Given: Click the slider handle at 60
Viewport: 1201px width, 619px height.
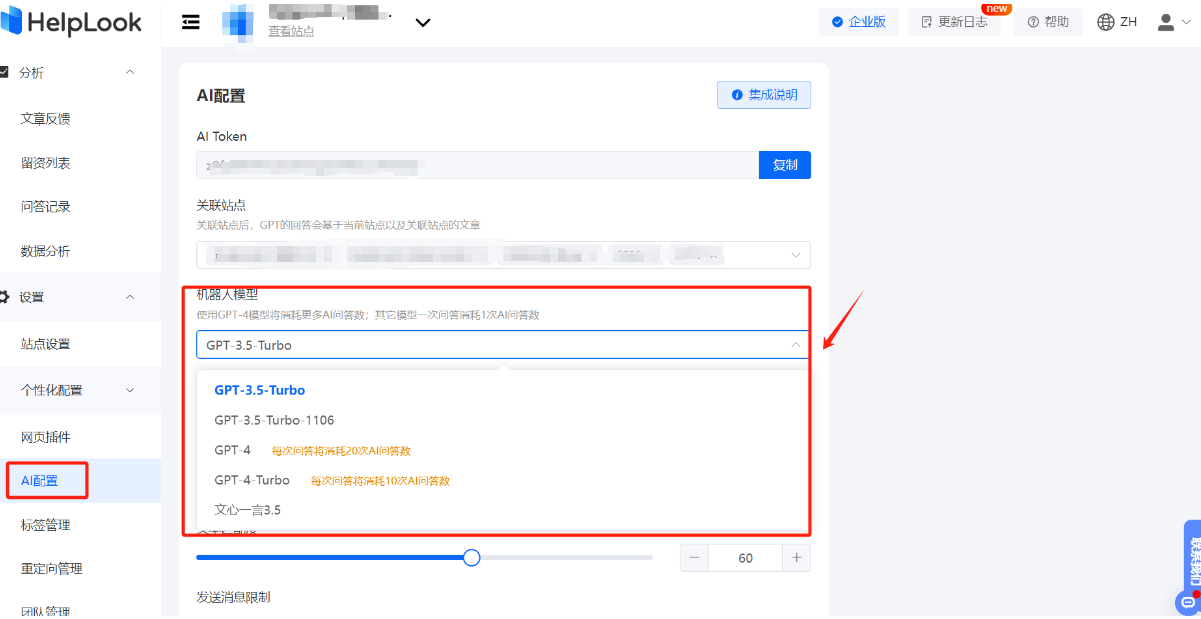Looking at the screenshot, I should click(x=472, y=557).
